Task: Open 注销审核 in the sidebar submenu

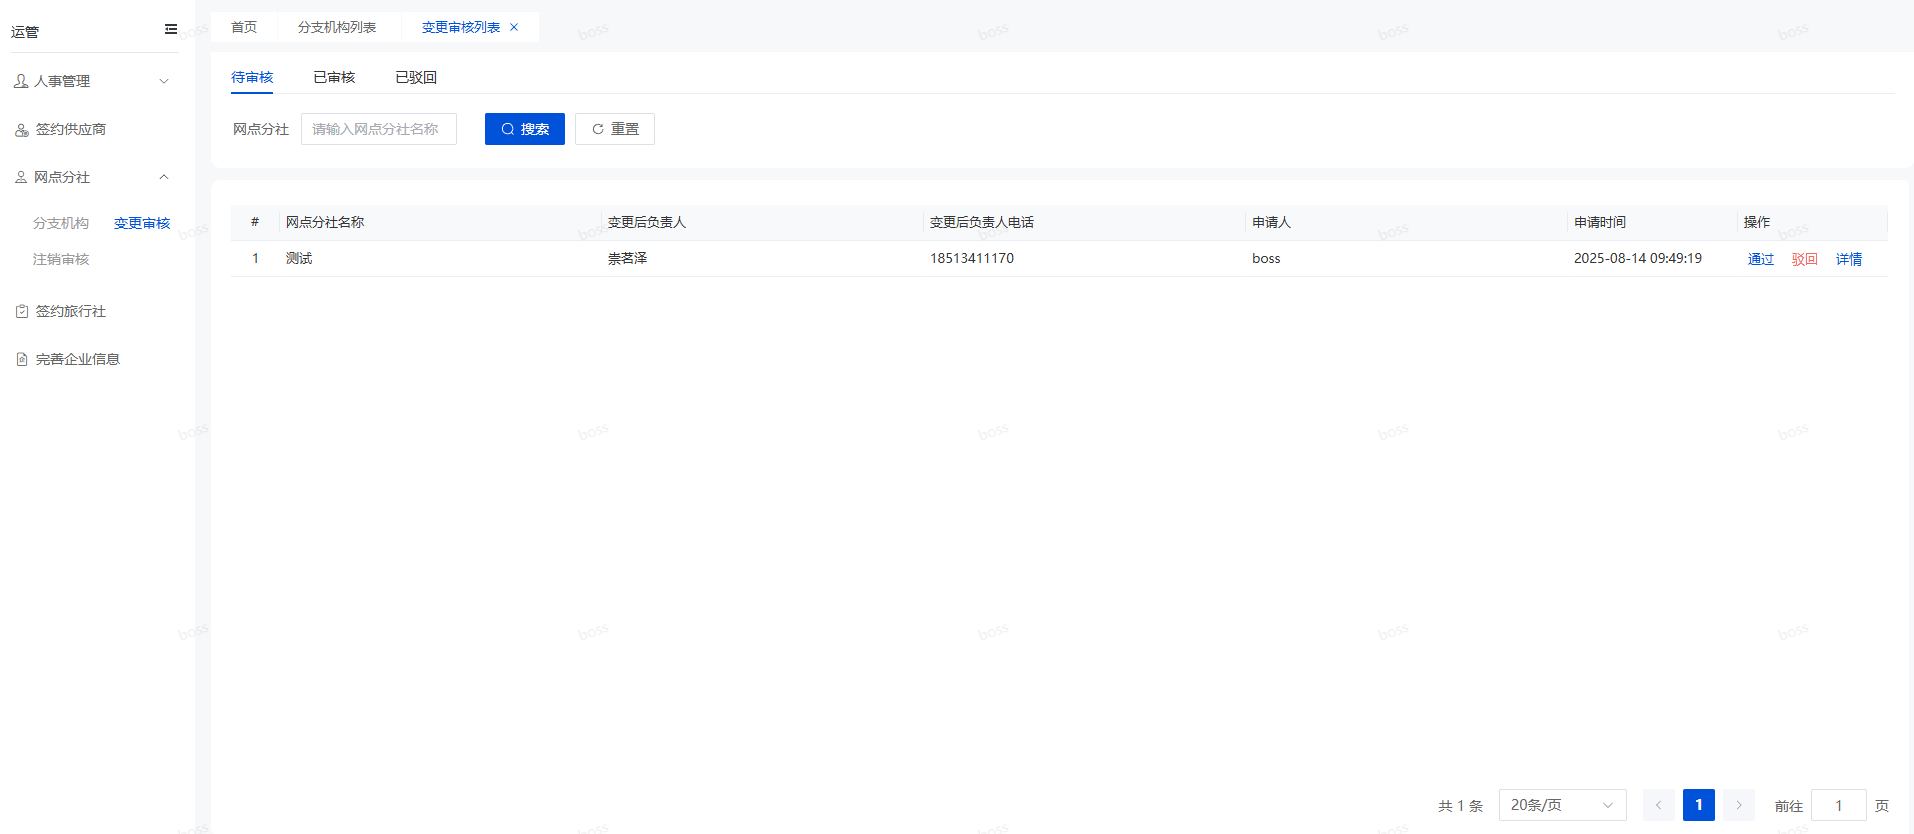Action: 61,259
